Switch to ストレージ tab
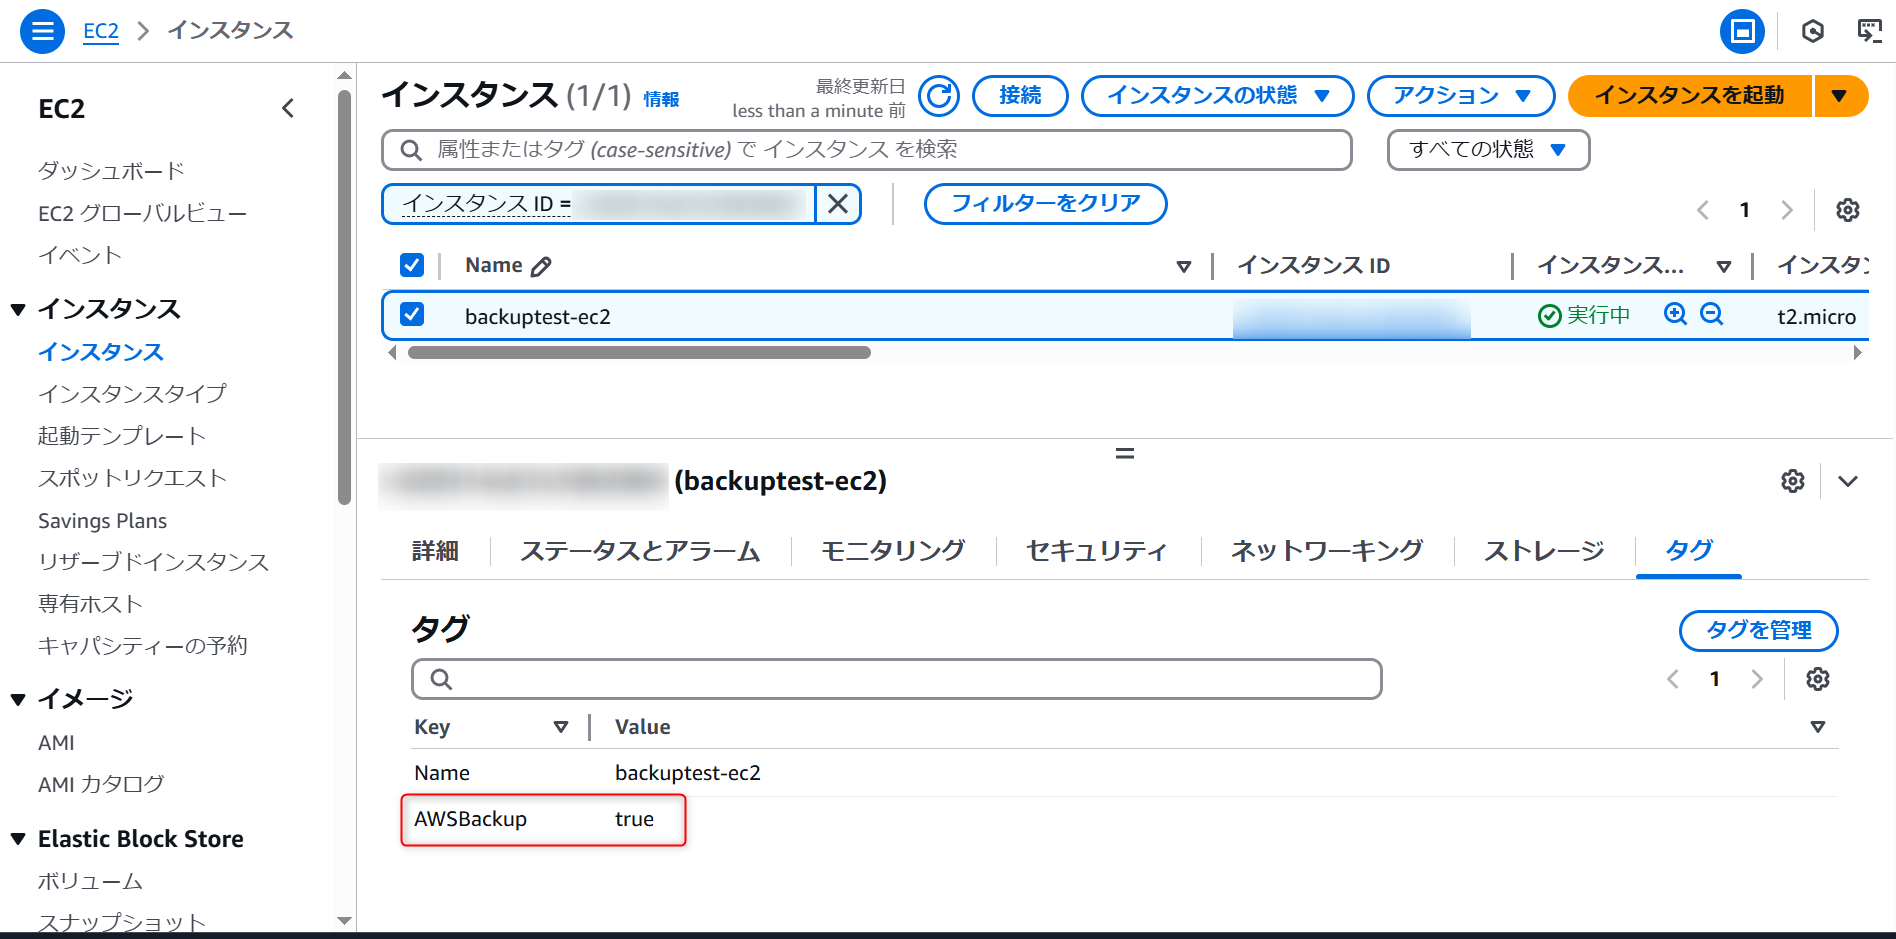The image size is (1896, 939). pos(1544,551)
